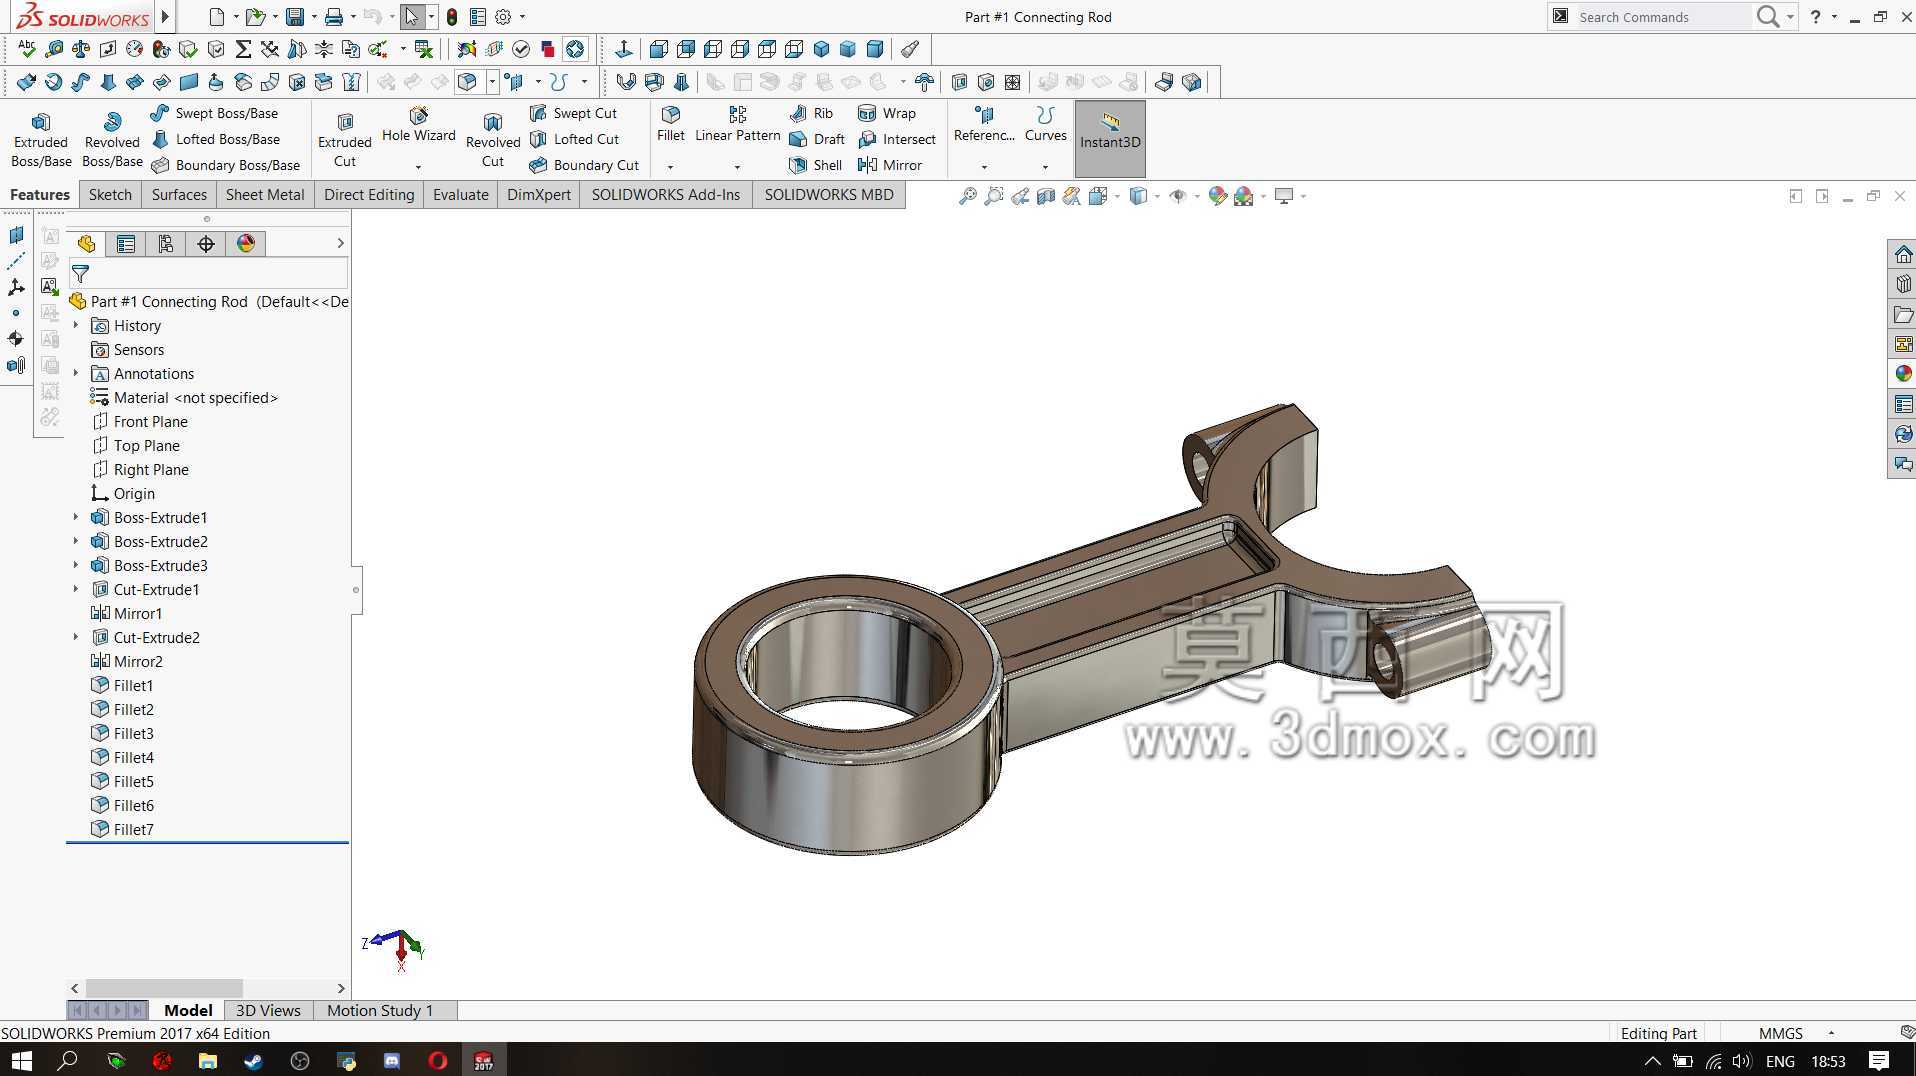Image resolution: width=1916 pixels, height=1076 pixels.
Task: Open the Motion Study 1 tab
Action: pos(380,1010)
